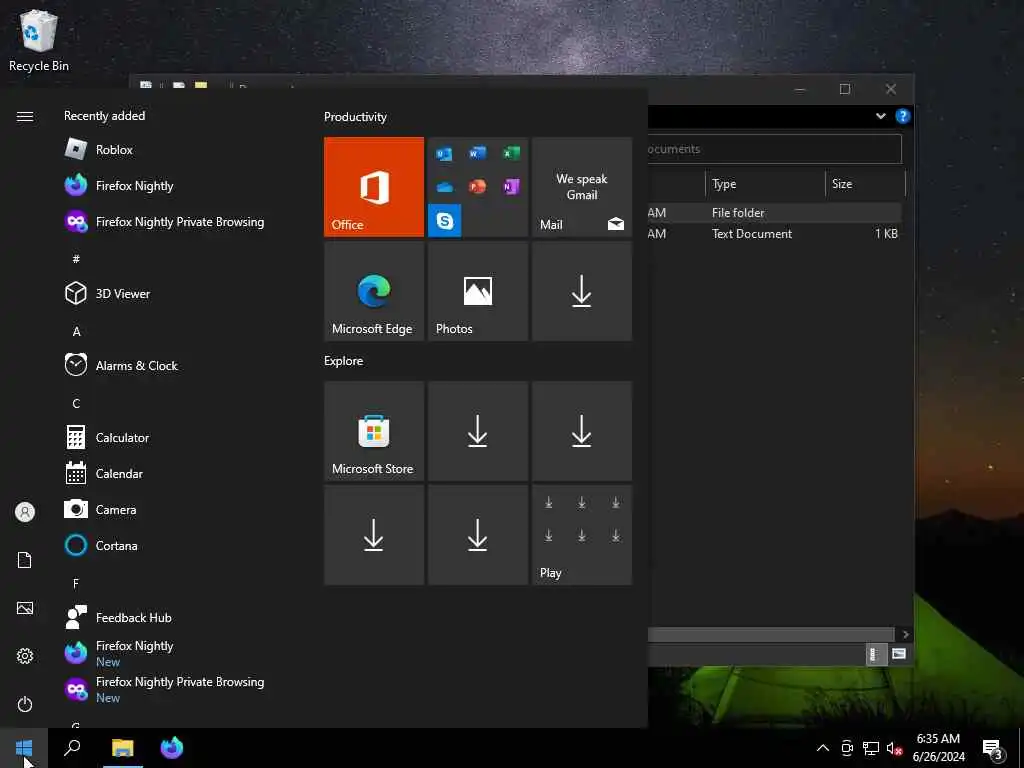This screenshot has height=768, width=1024.
Task: Click the Power button in Start
Action: pos(25,704)
